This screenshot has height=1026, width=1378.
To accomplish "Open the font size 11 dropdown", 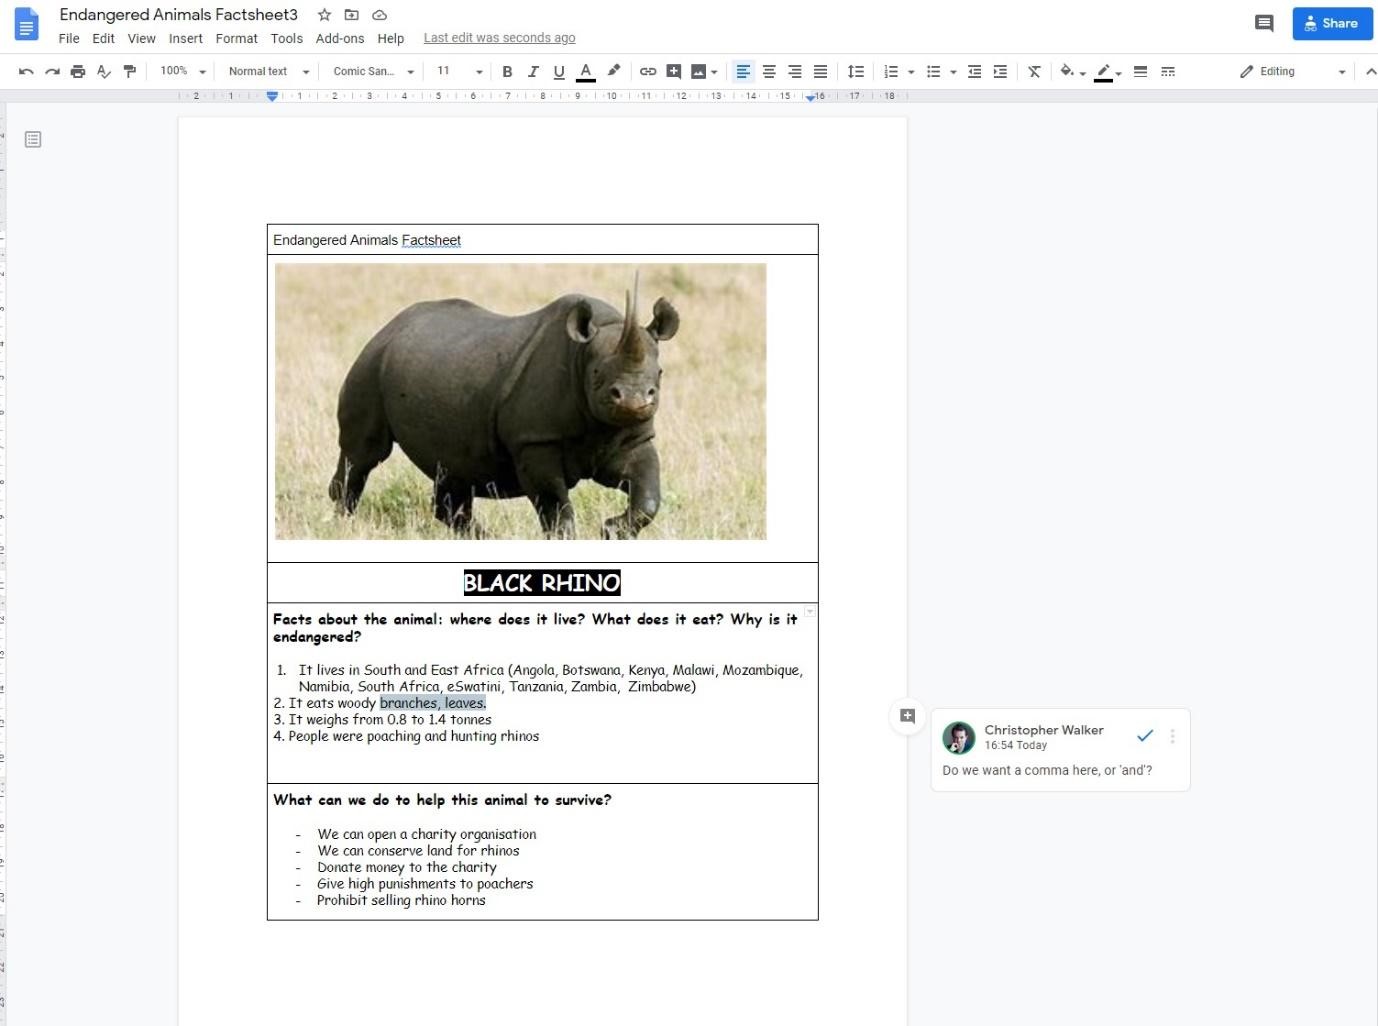I will click(459, 71).
